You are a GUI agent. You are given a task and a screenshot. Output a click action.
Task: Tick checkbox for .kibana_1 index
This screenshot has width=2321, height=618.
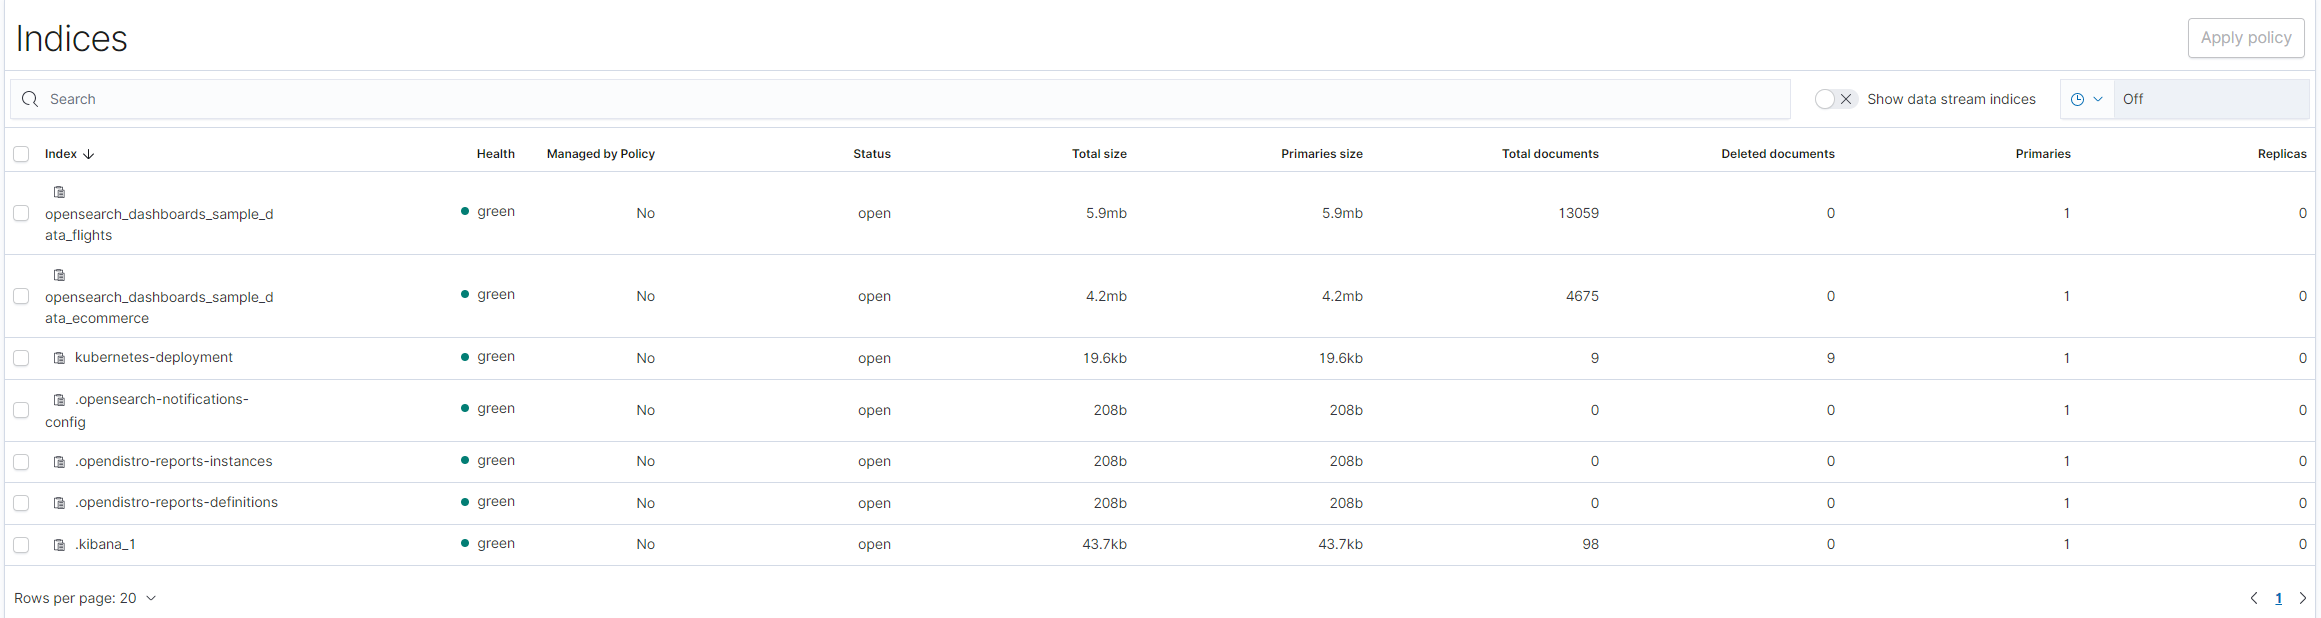(x=21, y=545)
